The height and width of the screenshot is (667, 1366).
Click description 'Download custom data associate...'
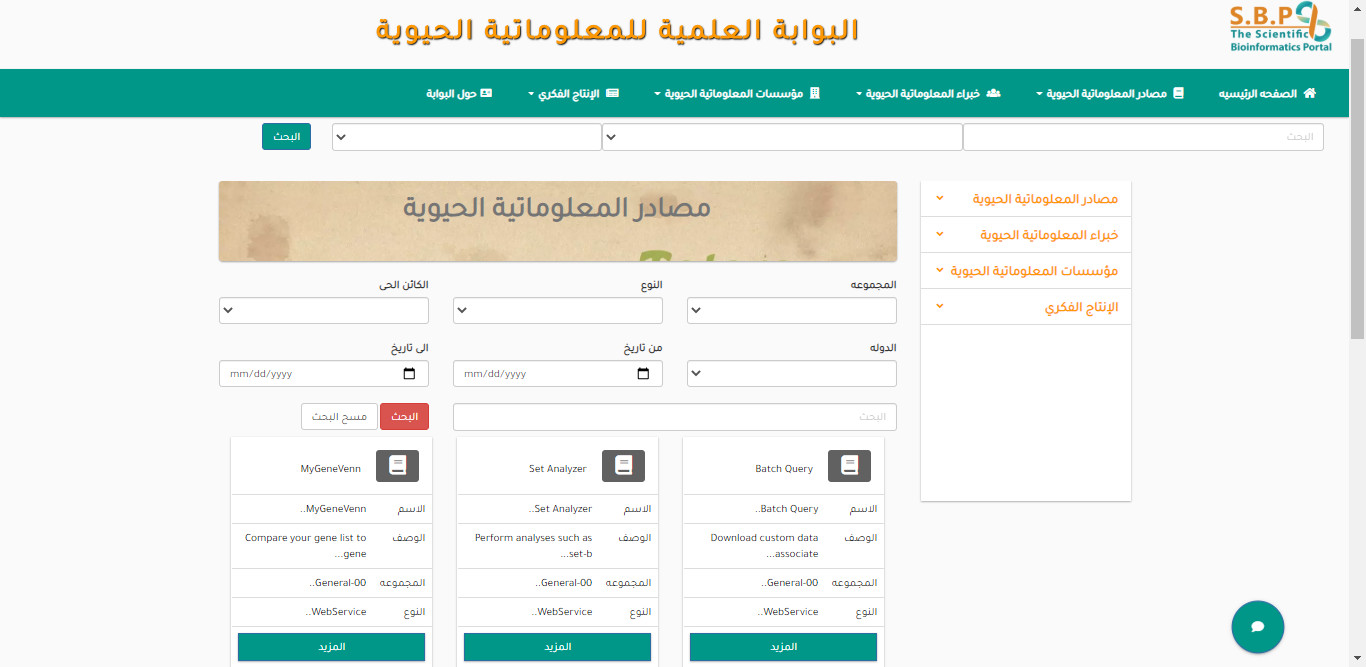(x=765, y=546)
